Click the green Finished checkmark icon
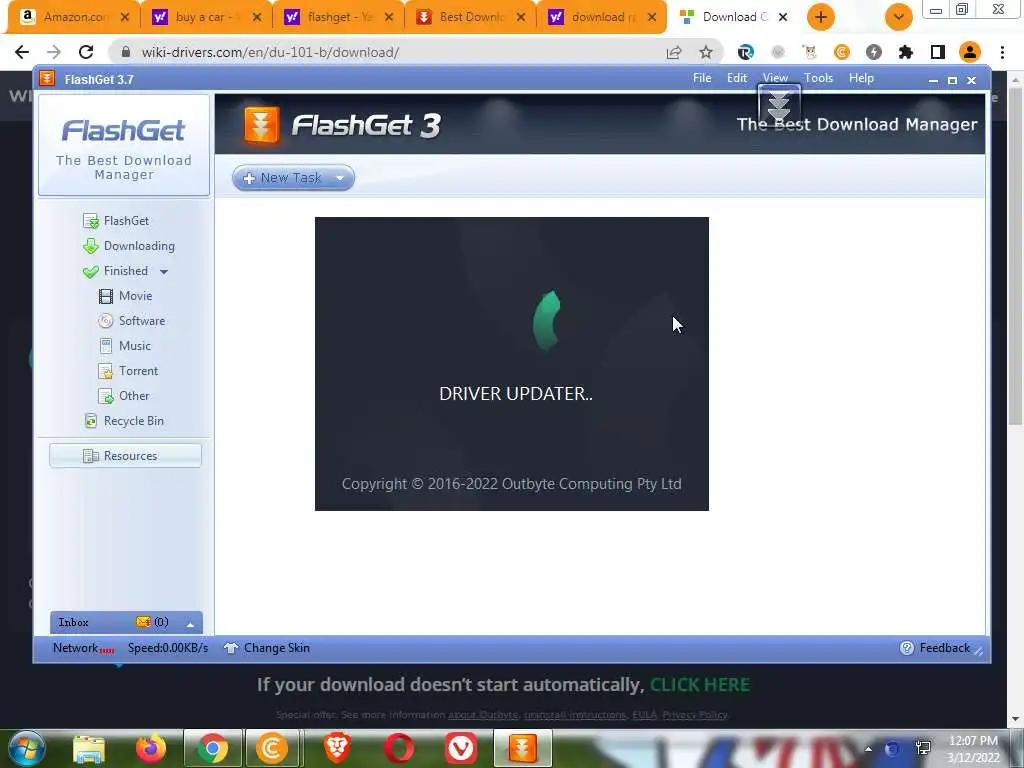 (x=91, y=272)
